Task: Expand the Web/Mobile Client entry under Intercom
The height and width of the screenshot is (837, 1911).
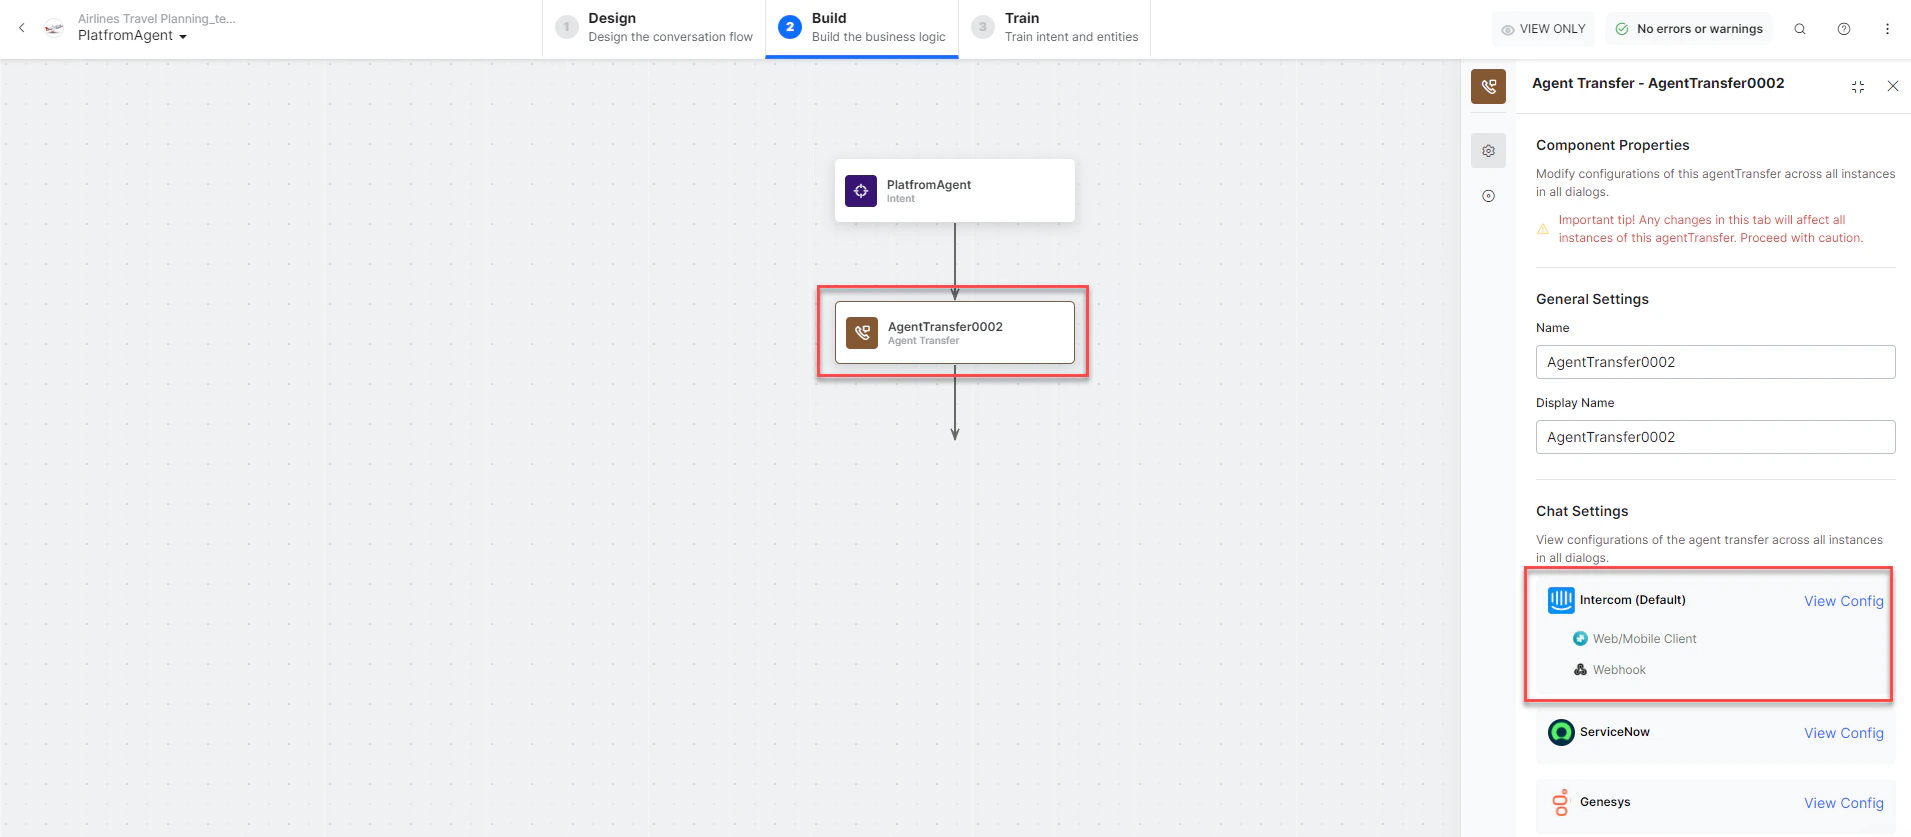Action: (x=1579, y=638)
